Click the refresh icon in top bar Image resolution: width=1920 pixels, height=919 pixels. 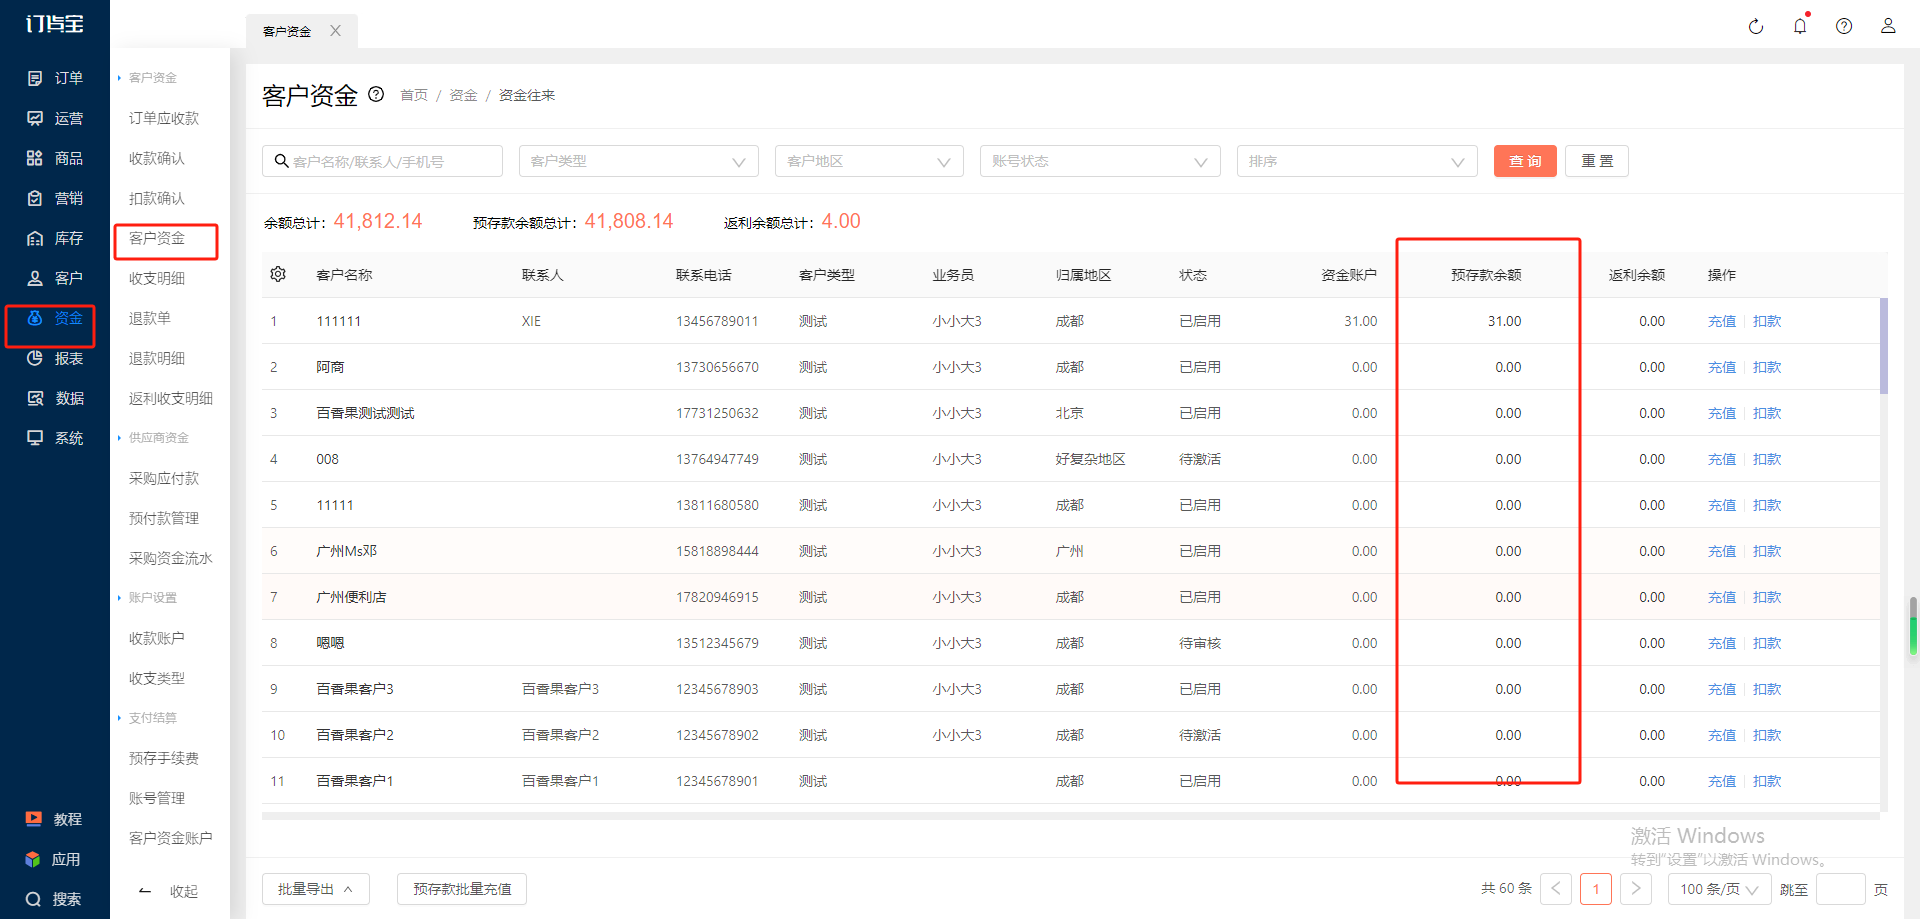coord(1756,27)
